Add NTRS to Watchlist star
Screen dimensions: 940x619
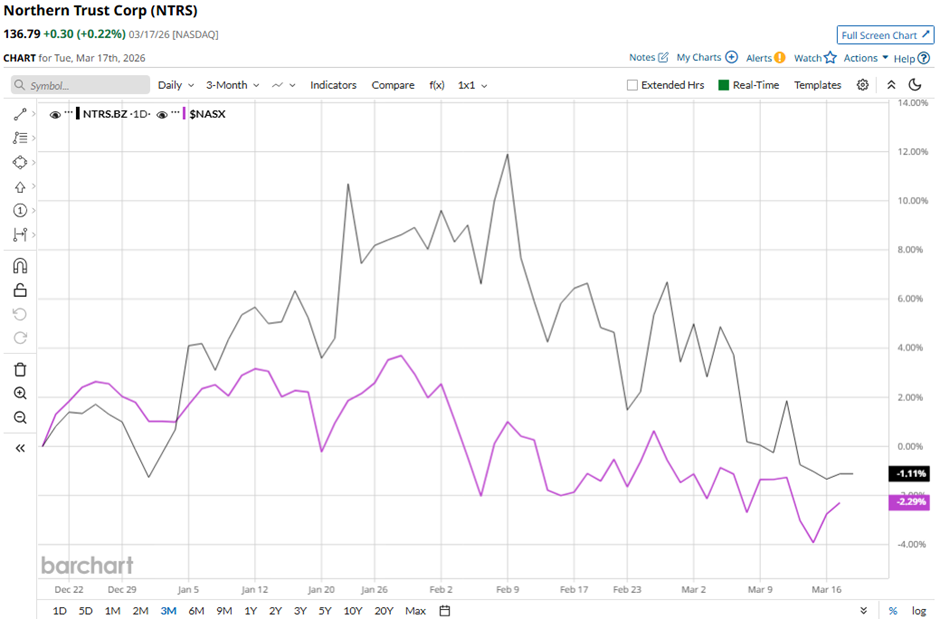[x=815, y=58]
